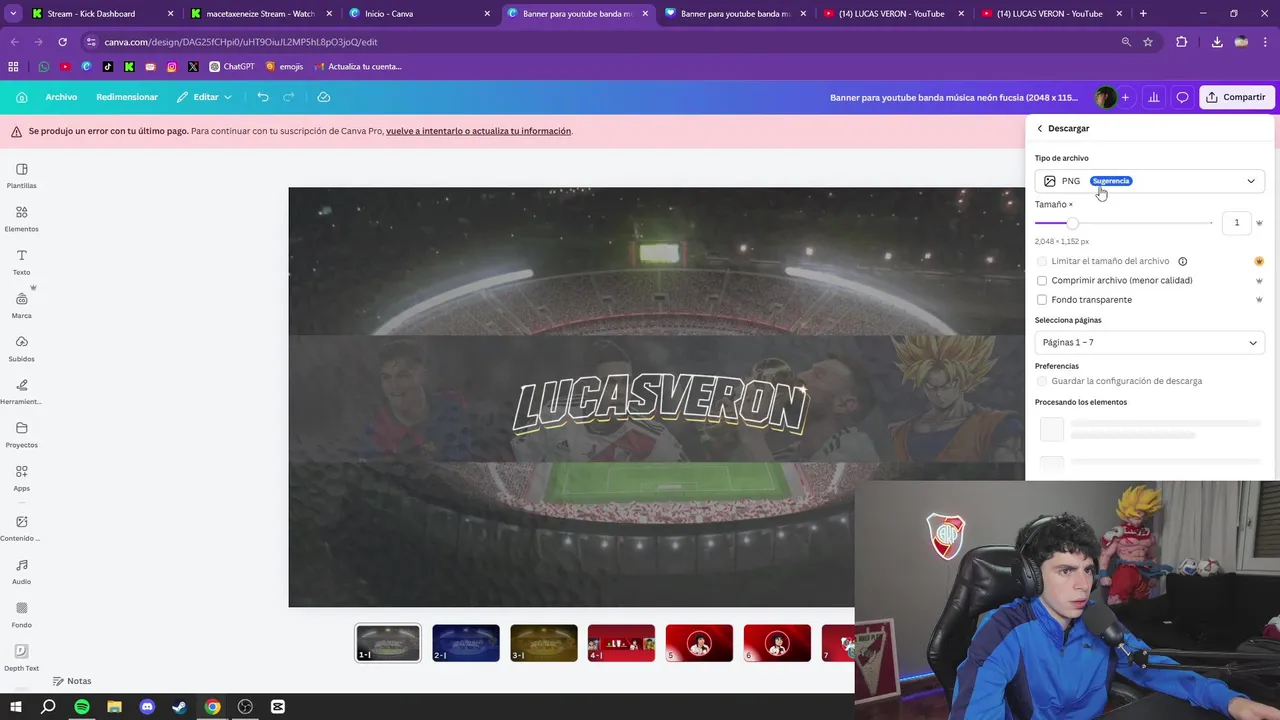Open the Elementos panel
The width and height of the screenshot is (1280, 720).
(22, 219)
